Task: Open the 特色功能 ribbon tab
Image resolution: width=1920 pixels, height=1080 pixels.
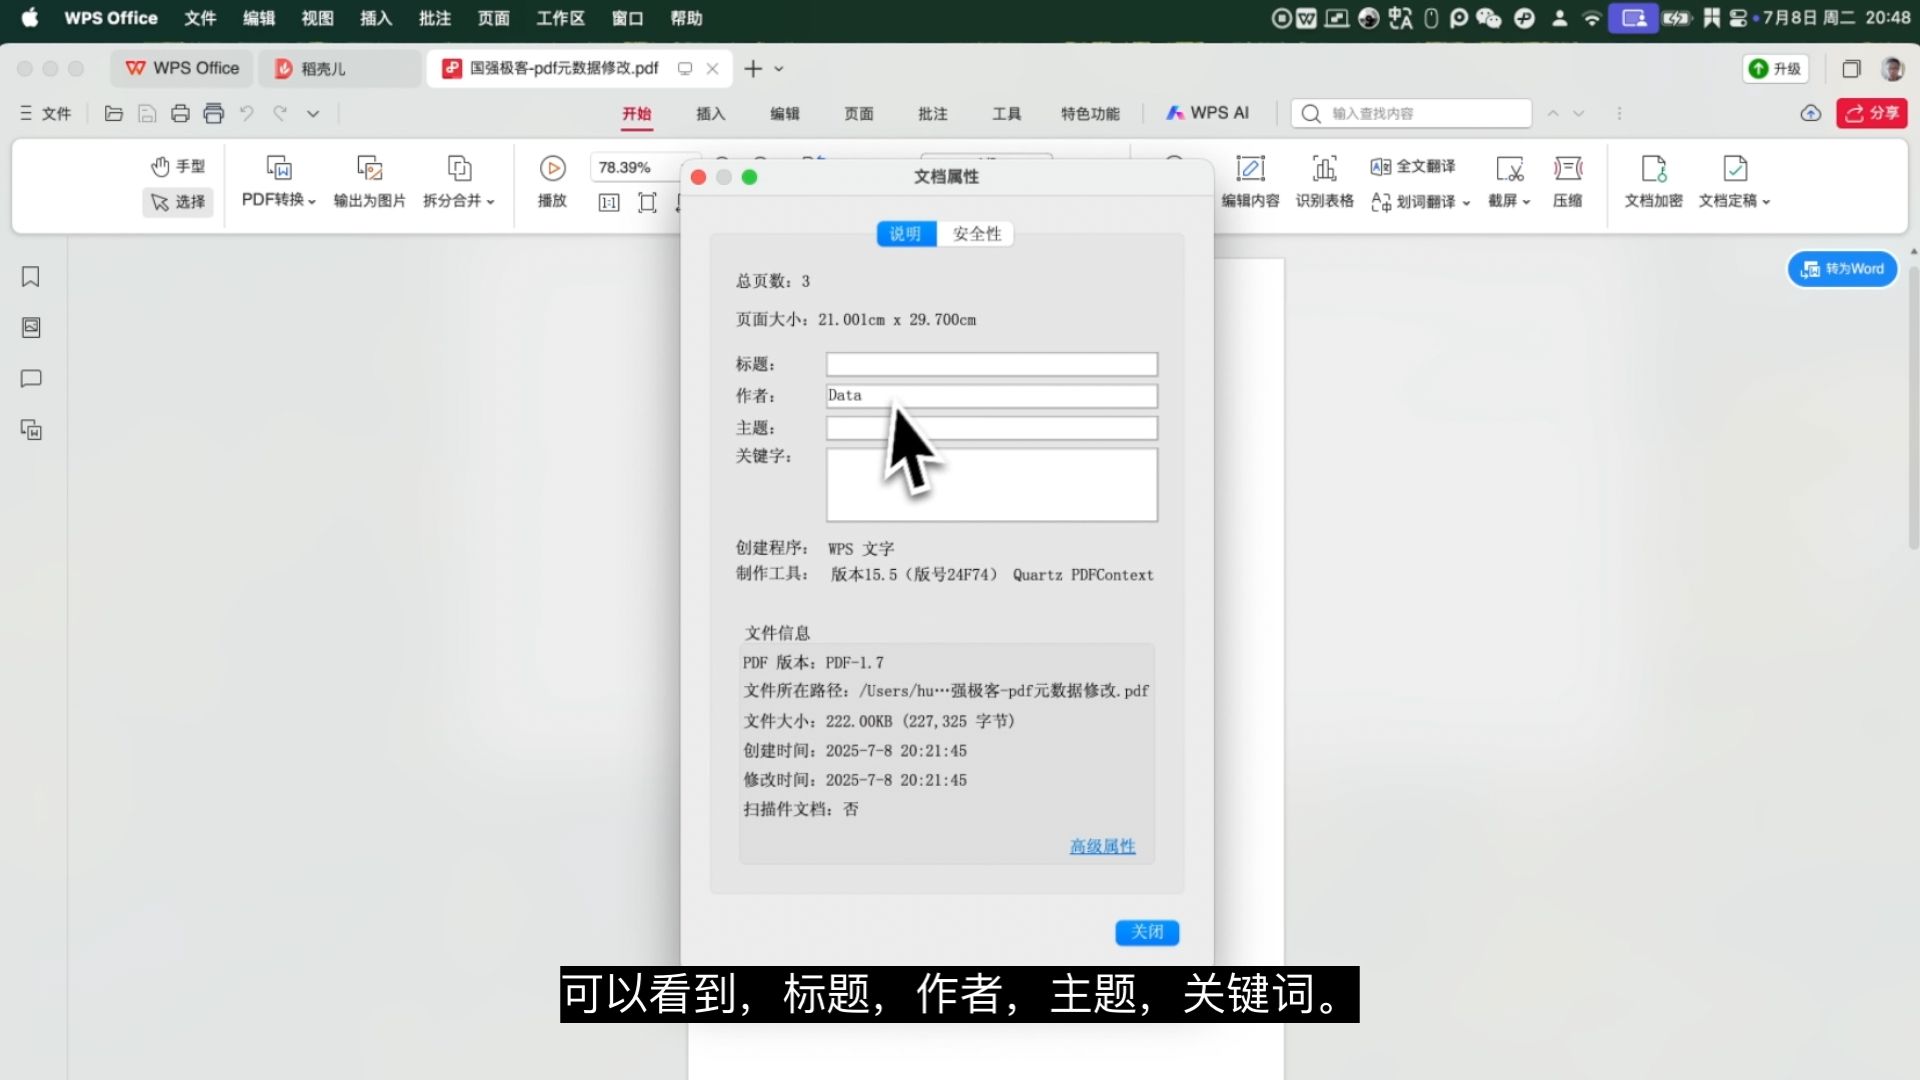Action: [1090, 114]
